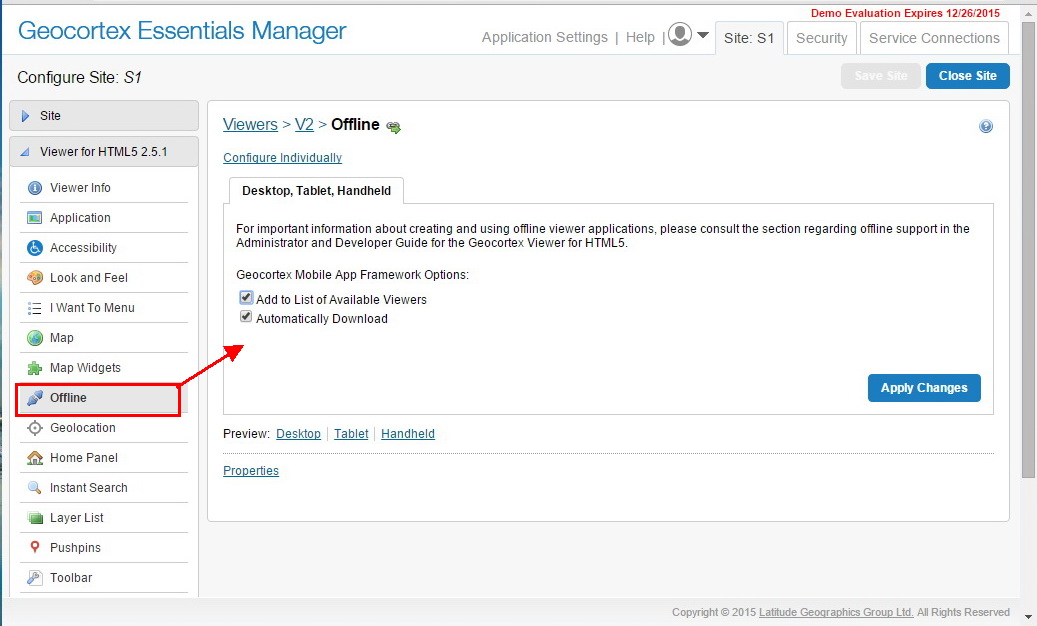This screenshot has height=626, width=1037.
Task: Click the Offline plug icon
Action: click(x=34, y=398)
